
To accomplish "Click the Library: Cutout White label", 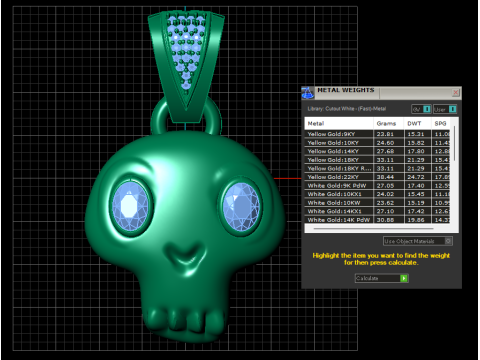I will pos(347,109).
